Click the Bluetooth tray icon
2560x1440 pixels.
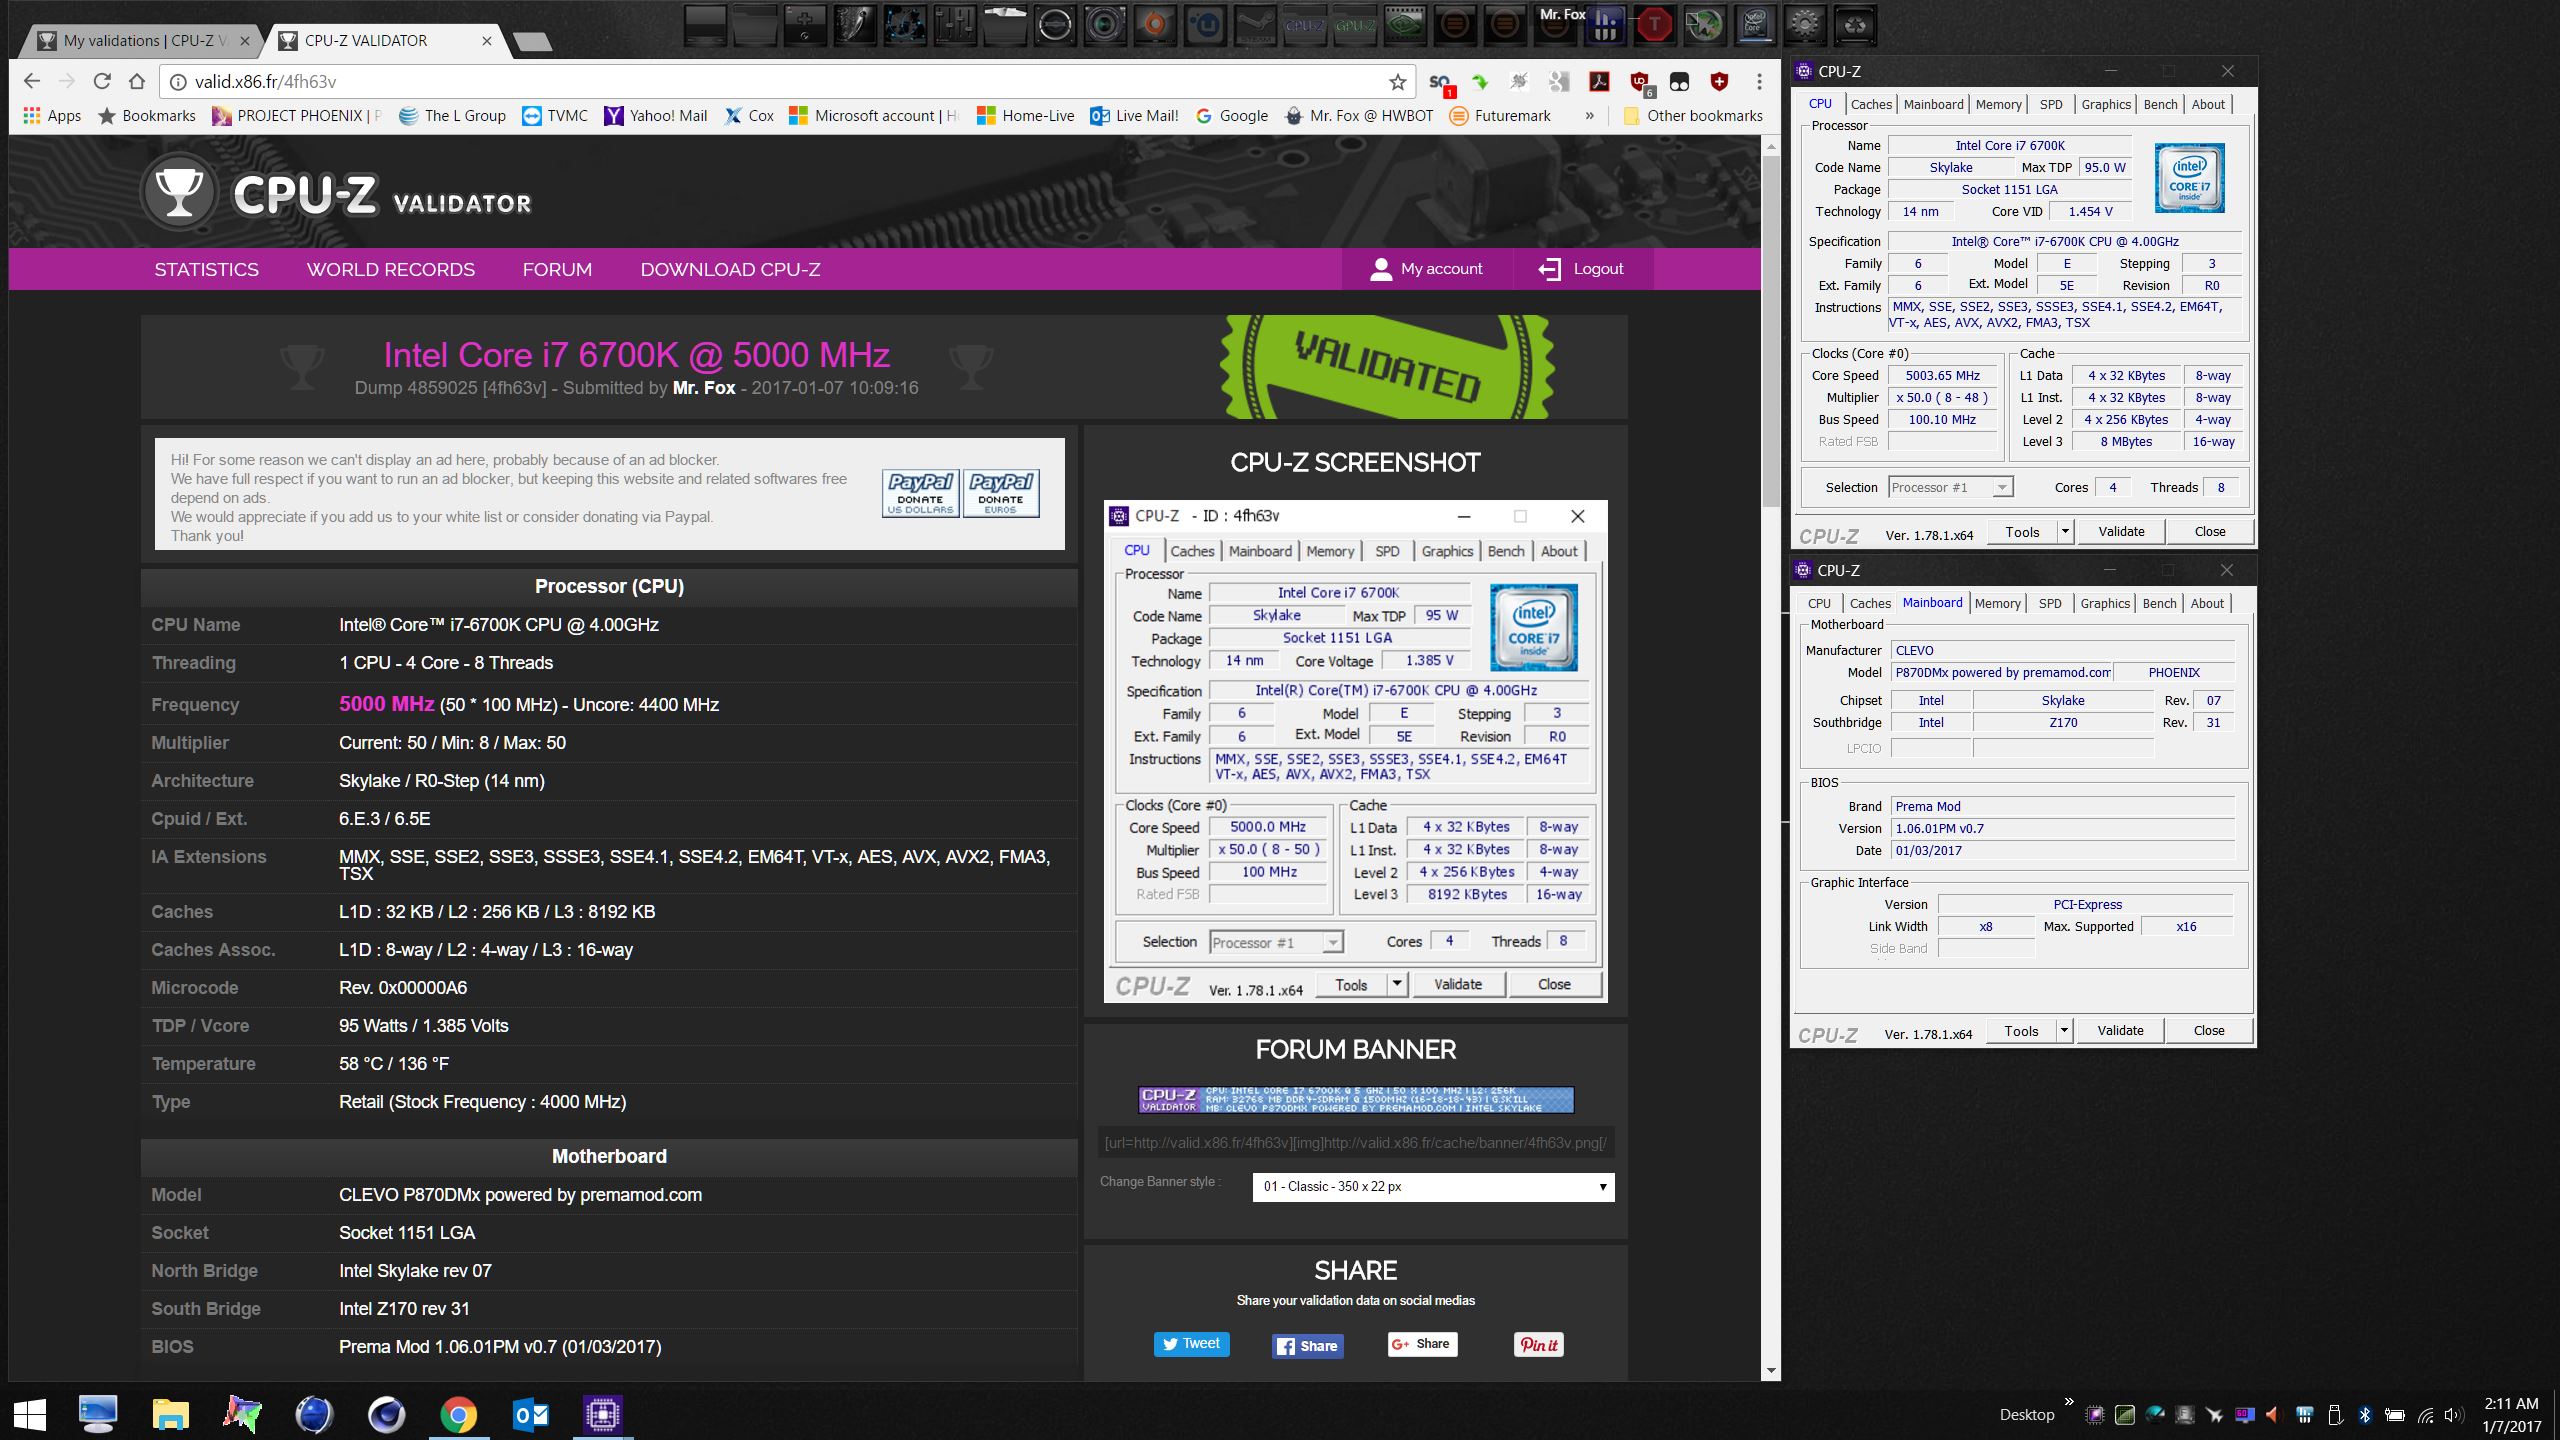click(2365, 1414)
